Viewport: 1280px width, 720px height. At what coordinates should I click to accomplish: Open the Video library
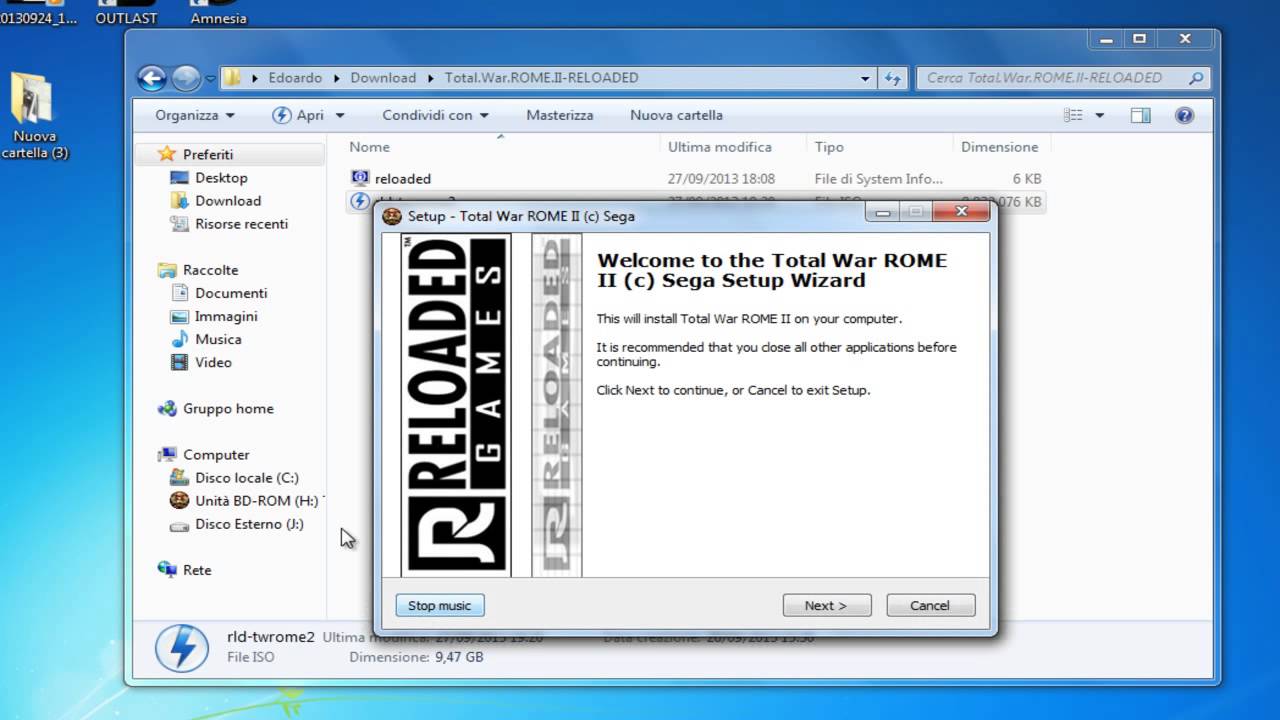(x=213, y=362)
